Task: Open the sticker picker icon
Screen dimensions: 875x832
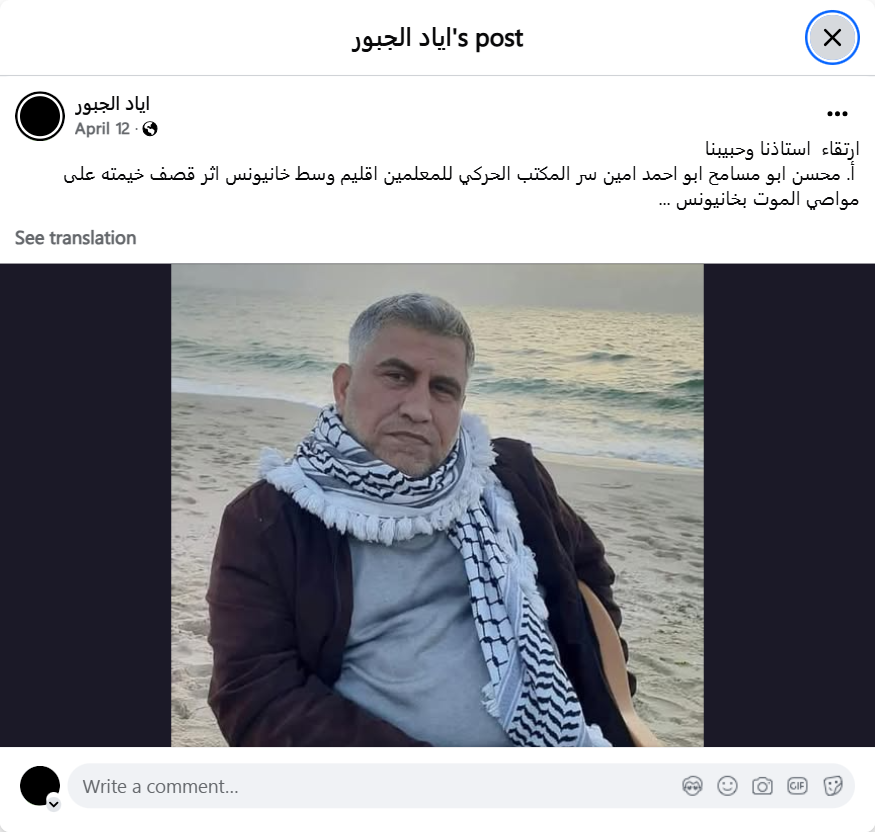Action: 832,786
